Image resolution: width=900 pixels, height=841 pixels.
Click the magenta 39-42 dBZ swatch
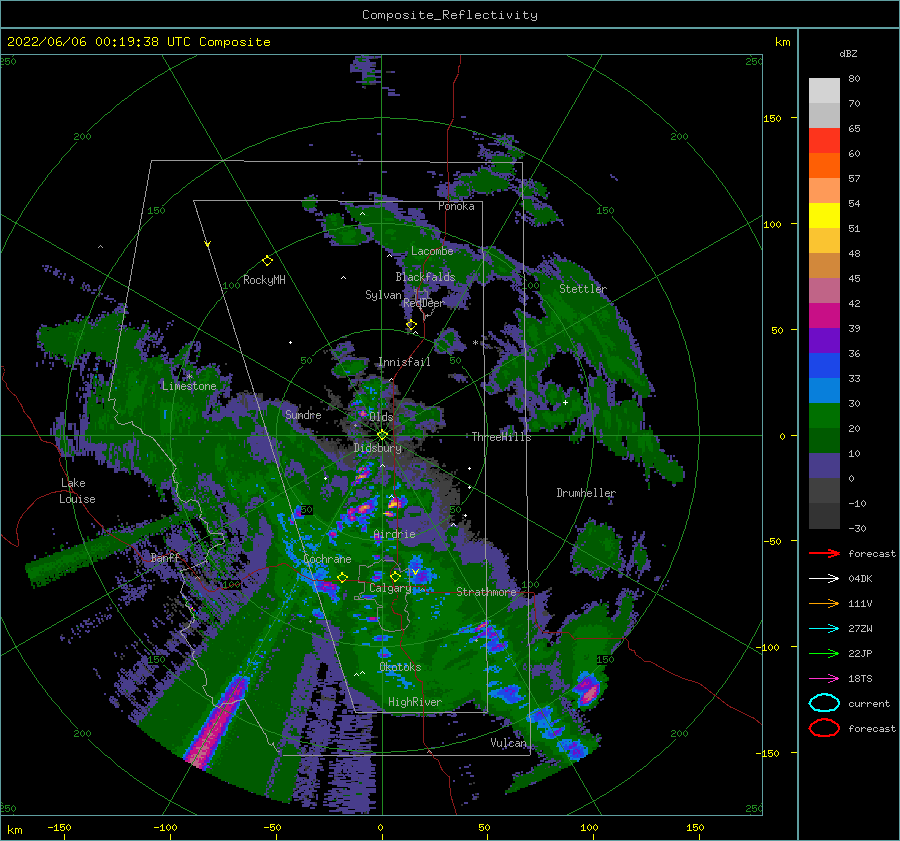[824, 316]
